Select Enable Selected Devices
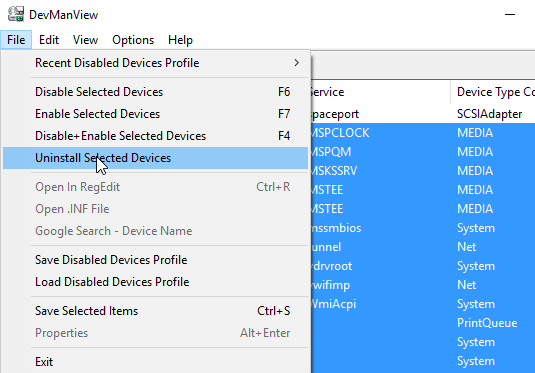 pos(155,114)
